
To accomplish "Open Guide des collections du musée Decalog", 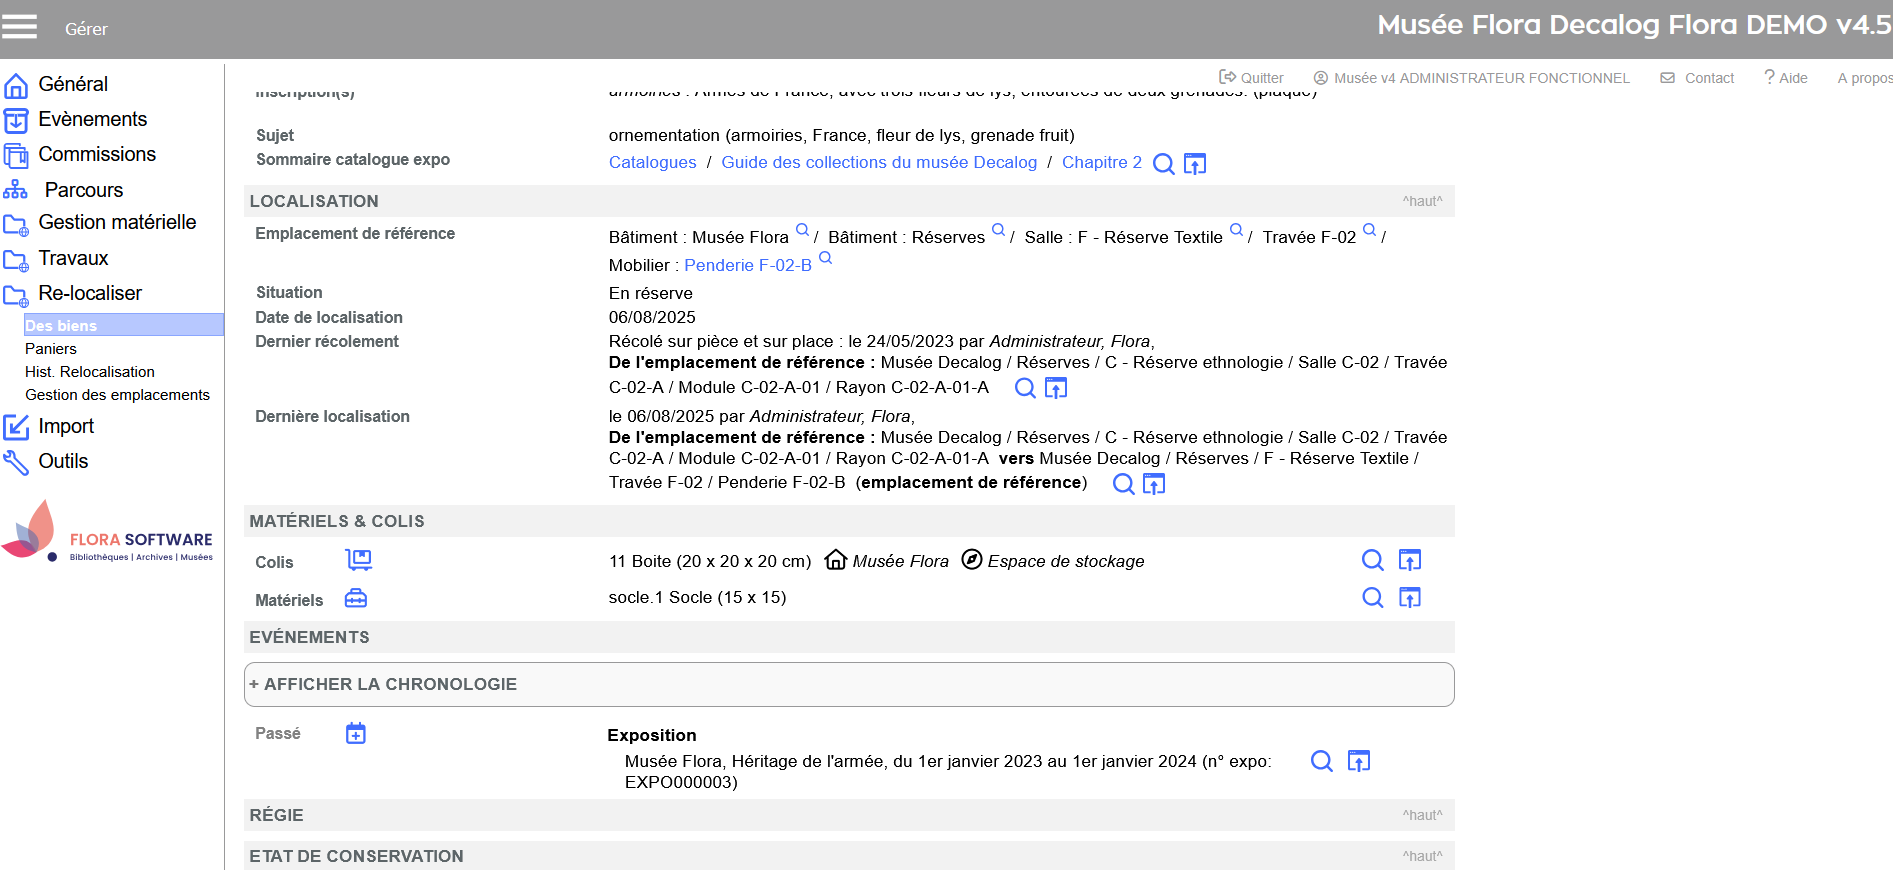I will [x=879, y=163].
